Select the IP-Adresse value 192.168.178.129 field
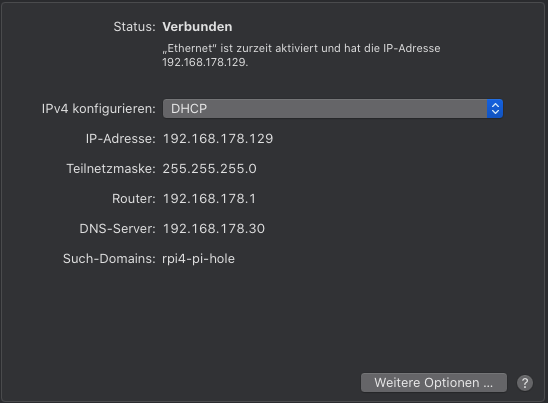Screen dimensions: 548x403 (218, 139)
